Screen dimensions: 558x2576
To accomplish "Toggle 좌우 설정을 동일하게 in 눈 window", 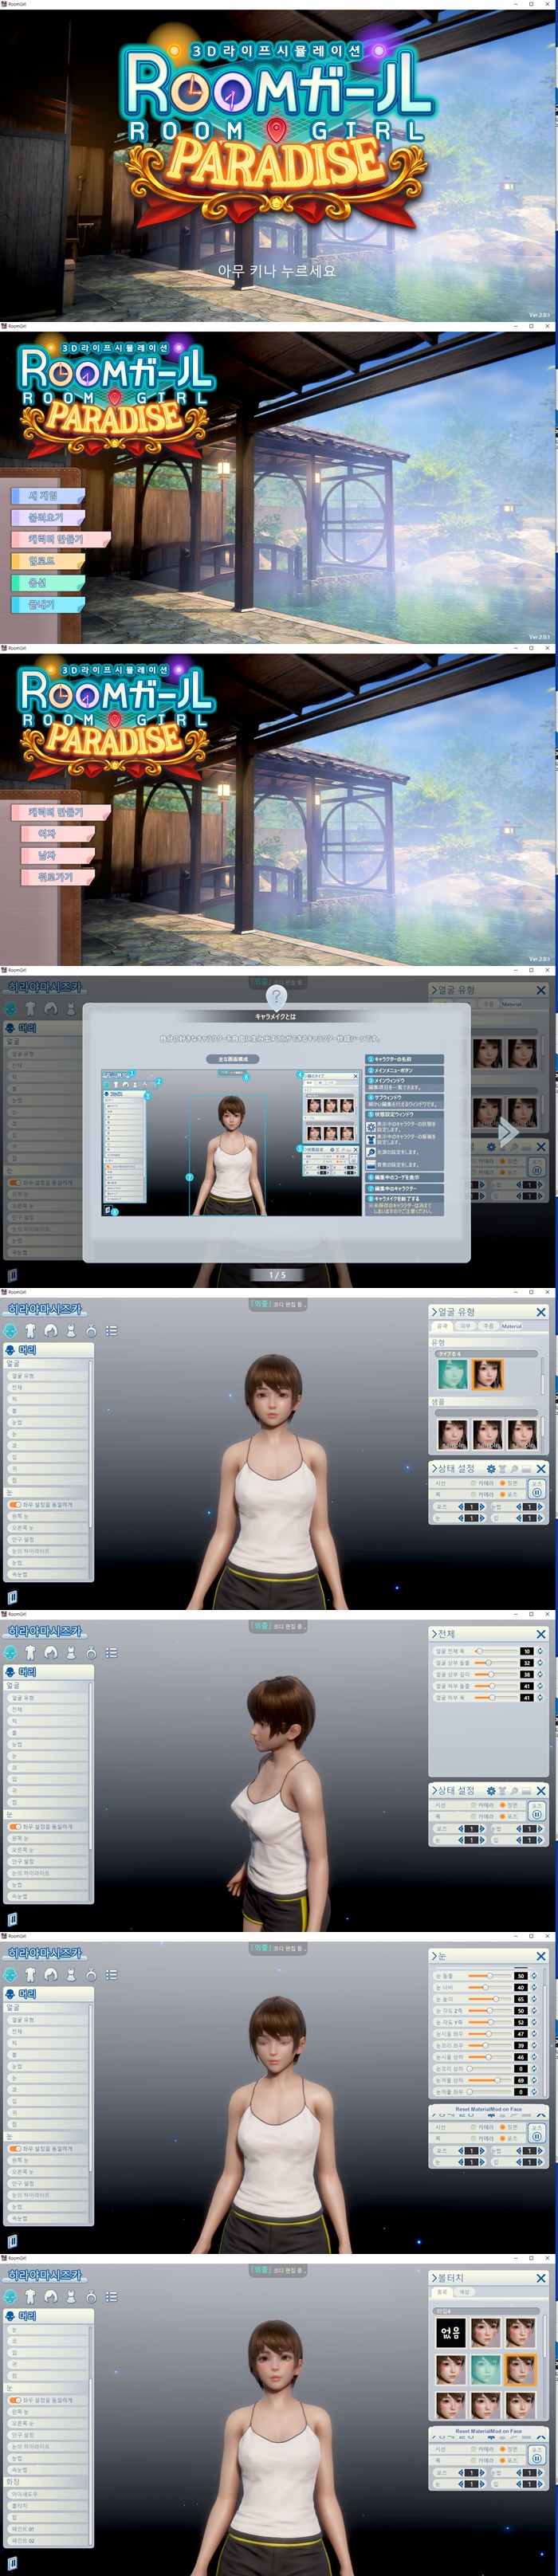I will pos(15,2148).
